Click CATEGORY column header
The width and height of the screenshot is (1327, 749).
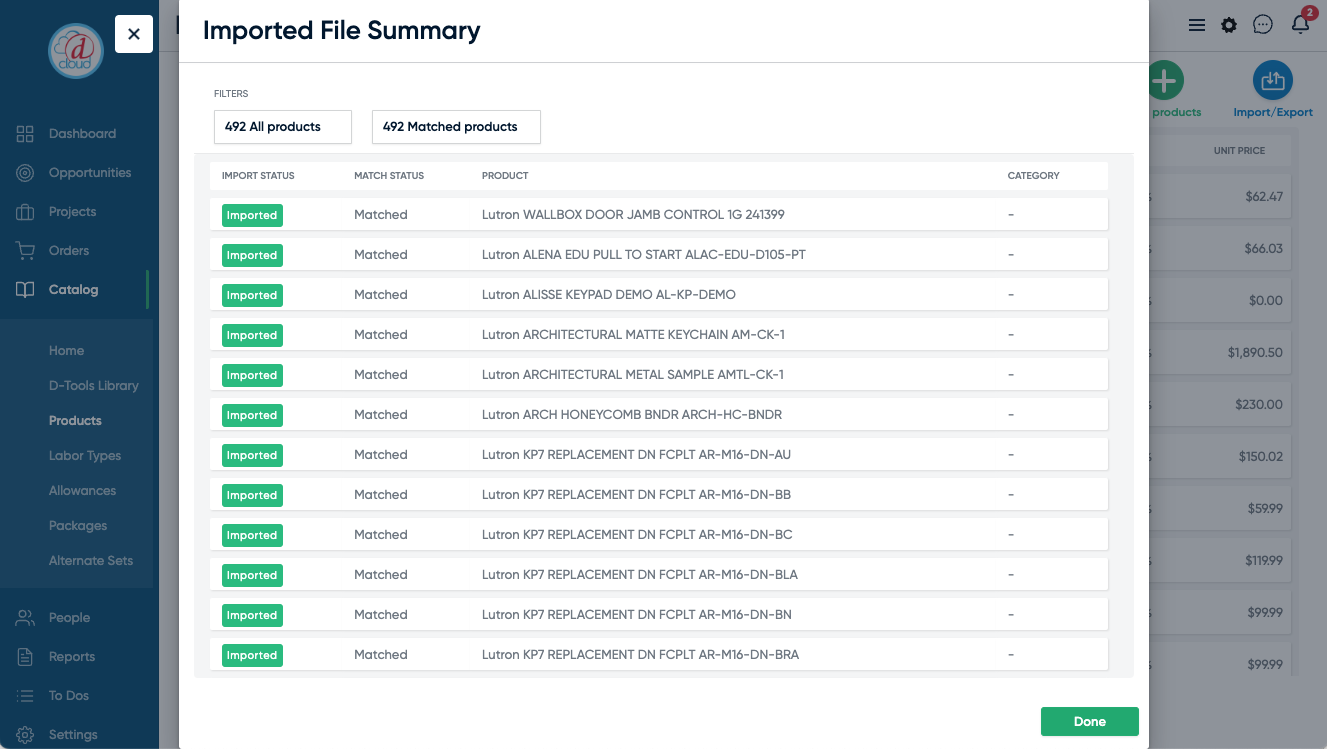[x=1034, y=176]
